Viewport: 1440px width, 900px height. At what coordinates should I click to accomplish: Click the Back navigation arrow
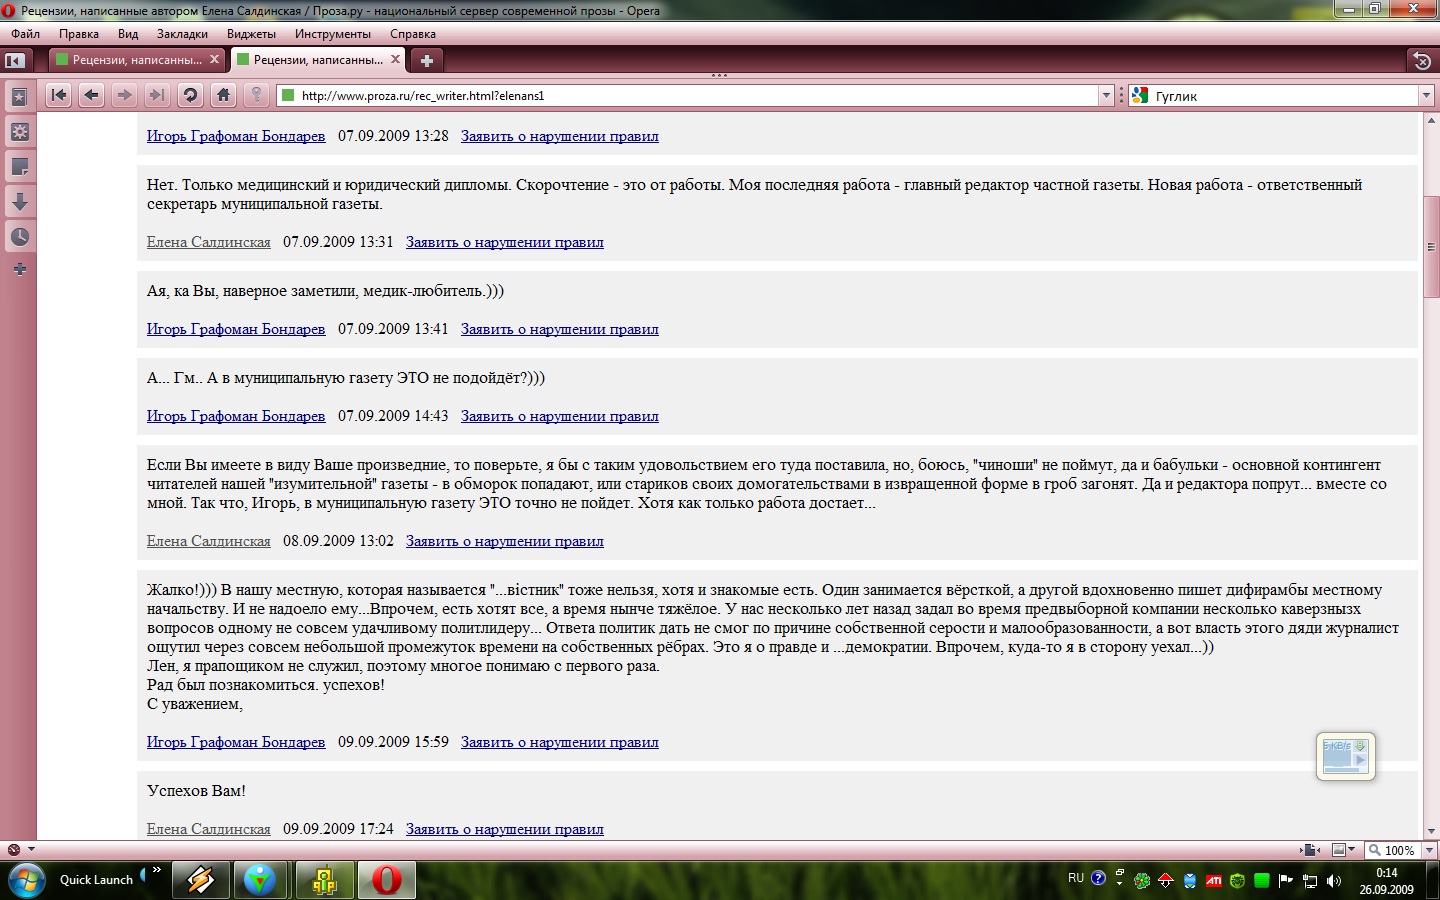(x=91, y=95)
